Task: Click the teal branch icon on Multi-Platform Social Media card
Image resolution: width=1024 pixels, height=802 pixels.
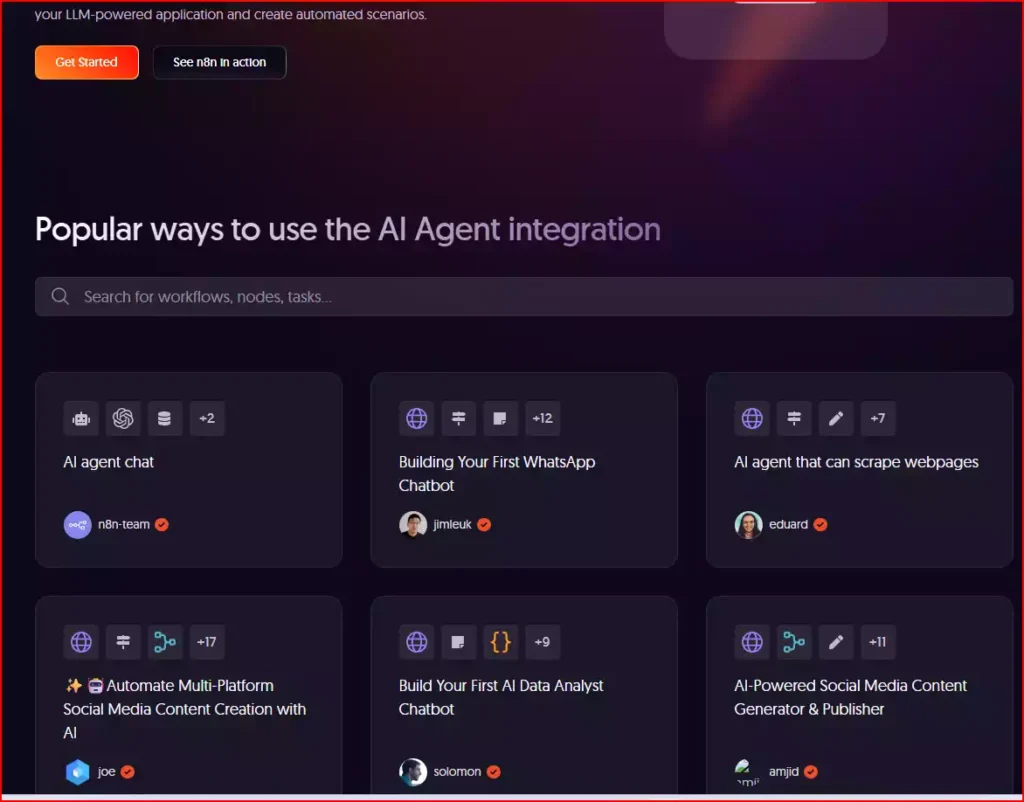Action: (165, 642)
